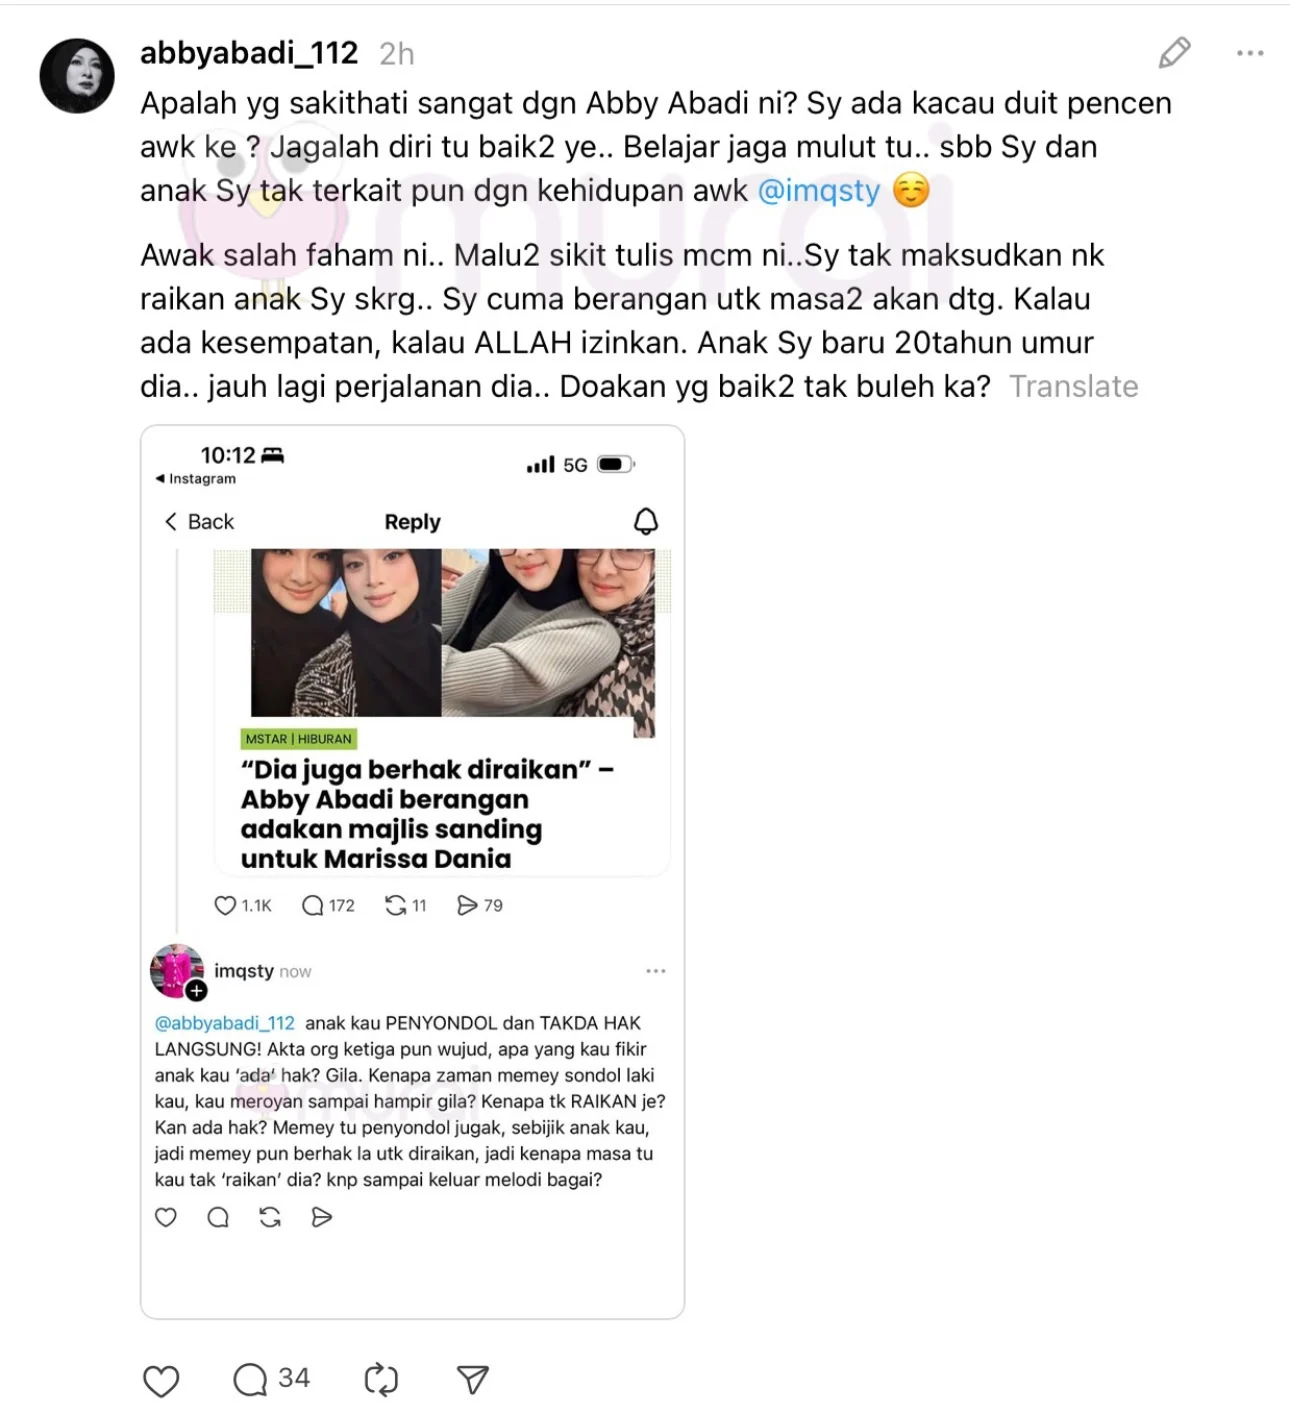Click the abbyabadi_112 username

pos(249,52)
